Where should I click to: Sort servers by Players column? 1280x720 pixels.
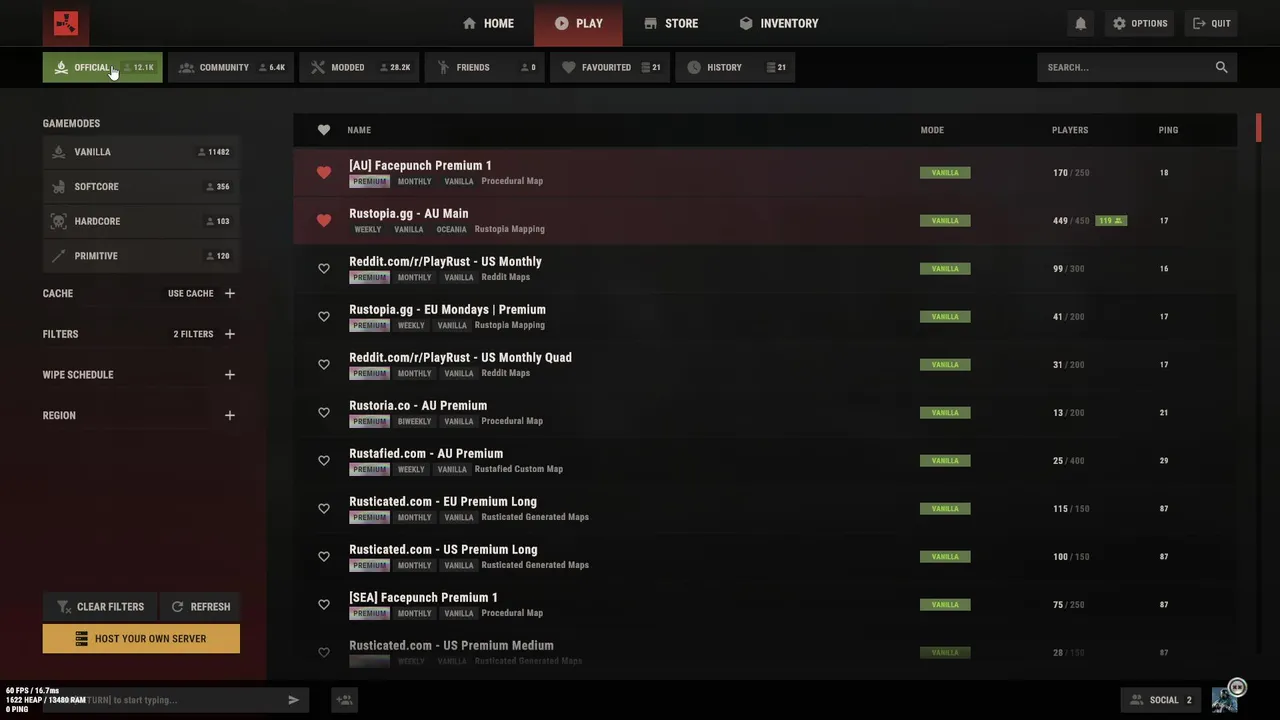point(1070,130)
